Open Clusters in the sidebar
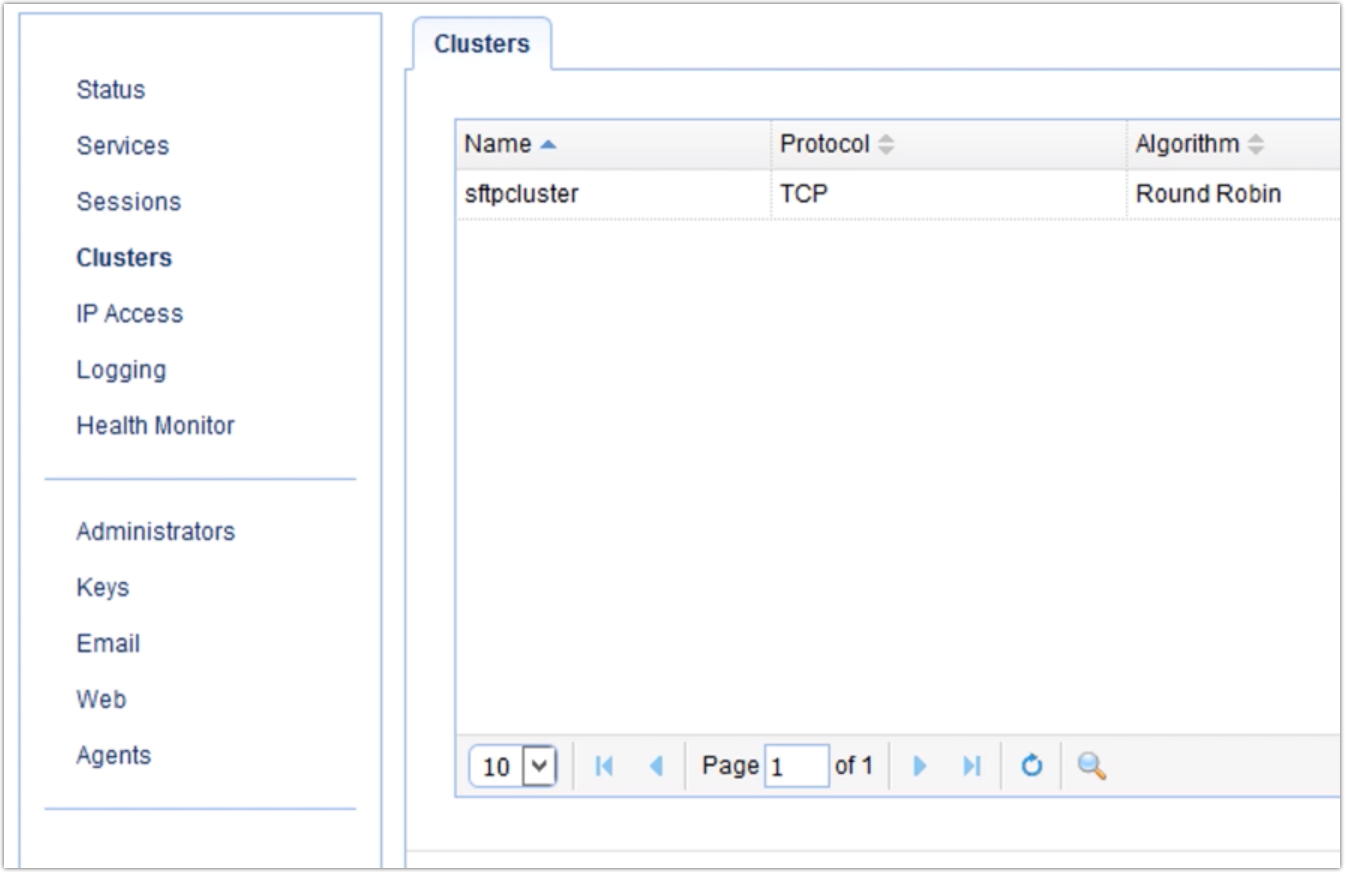 pyautogui.click(x=124, y=257)
